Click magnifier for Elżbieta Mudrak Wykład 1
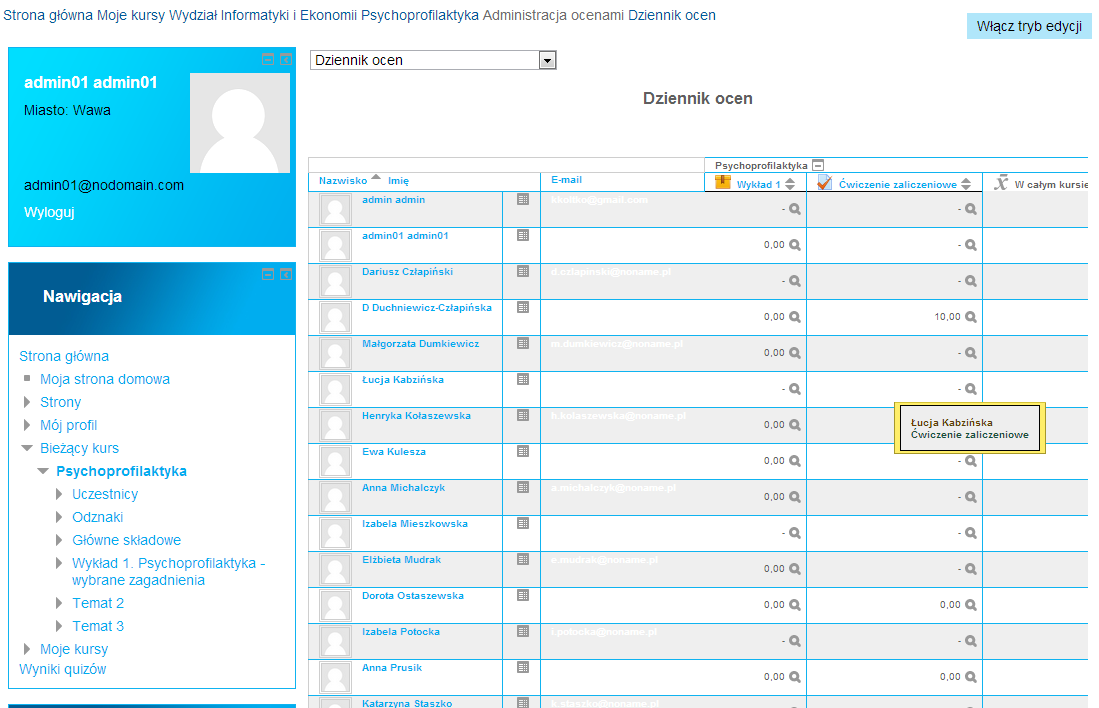The height and width of the screenshot is (708, 1099). (x=795, y=569)
